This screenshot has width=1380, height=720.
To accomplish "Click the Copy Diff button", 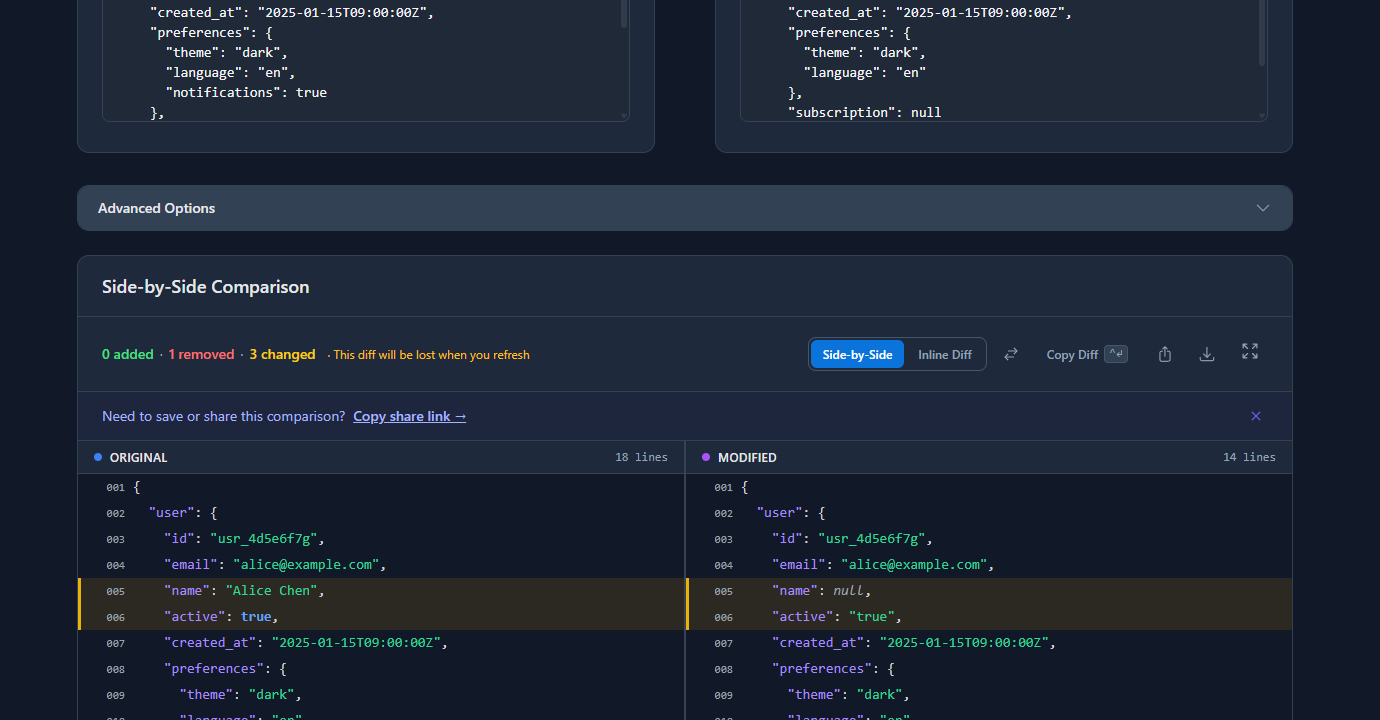I will pyautogui.click(x=1071, y=353).
